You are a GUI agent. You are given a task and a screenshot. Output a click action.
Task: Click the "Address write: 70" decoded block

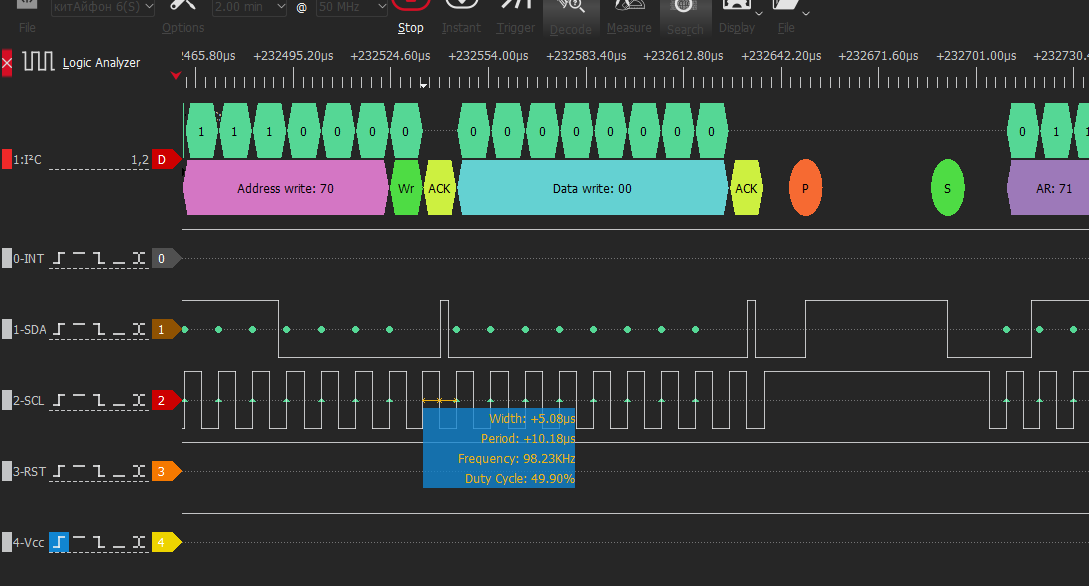click(x=285, y=188)
